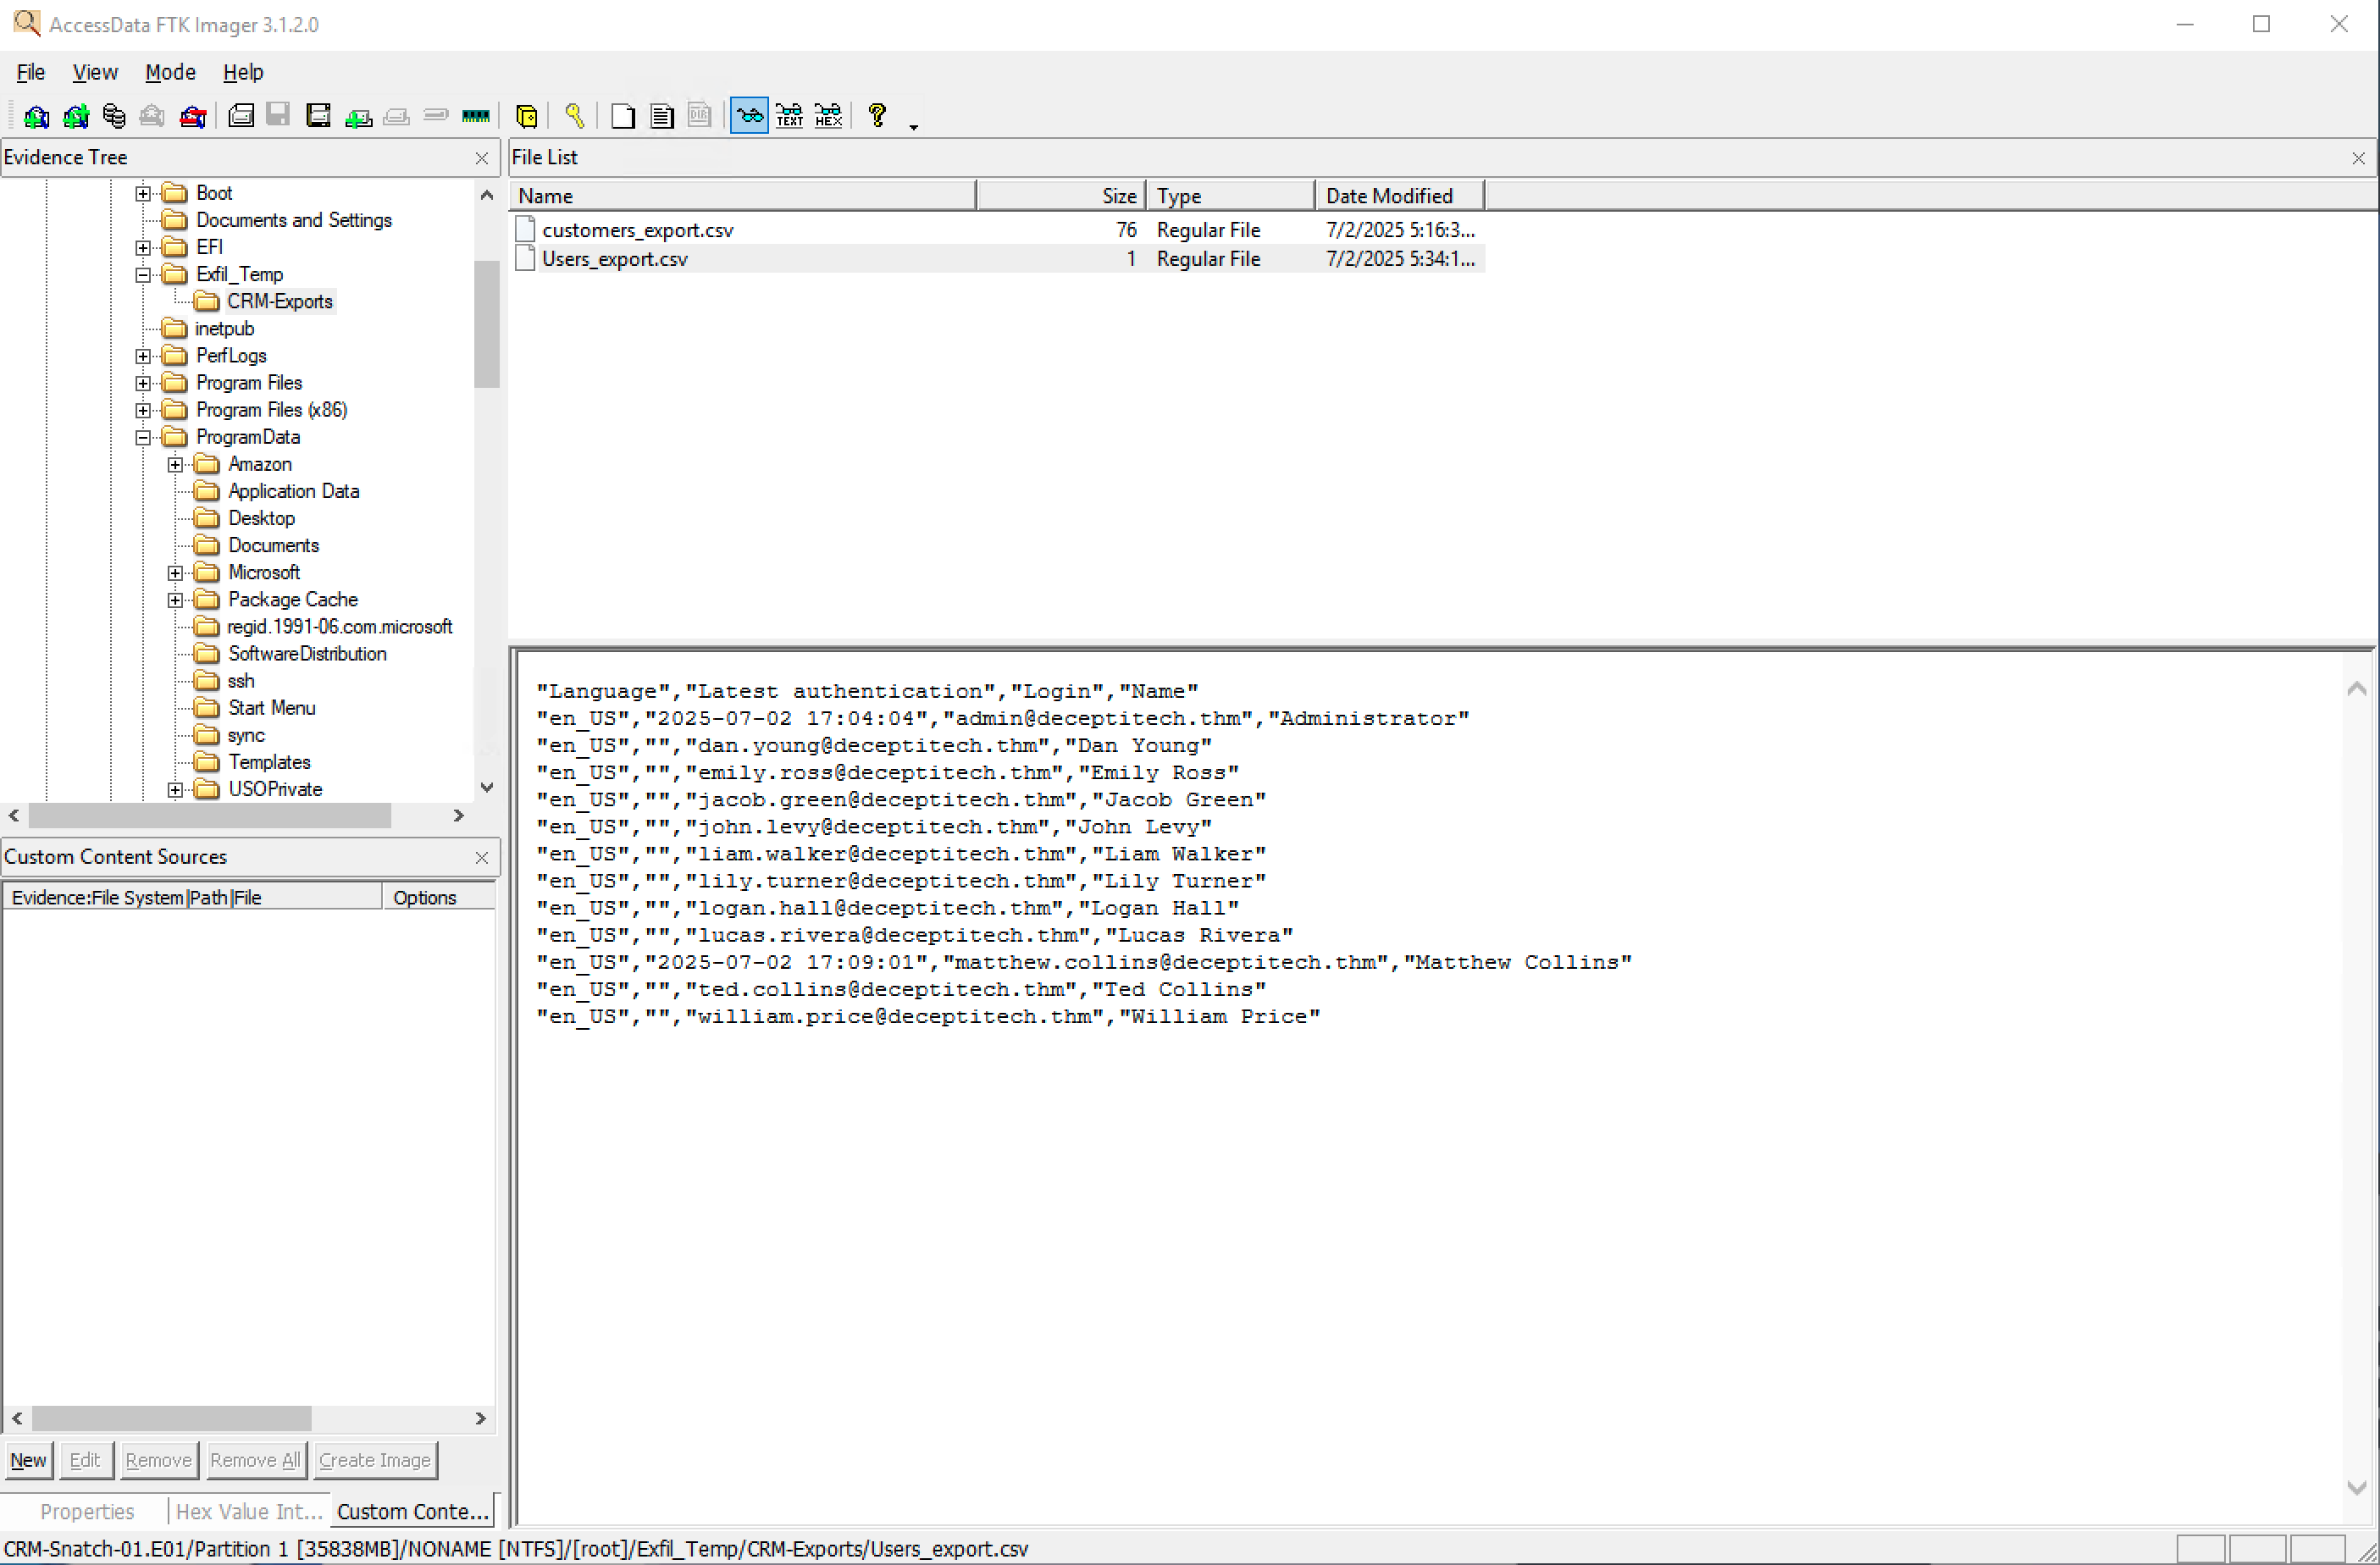The height and width of the screenshot is (1565, 2380).
Task: Select the customers_export.csv file
Action: 638,229
